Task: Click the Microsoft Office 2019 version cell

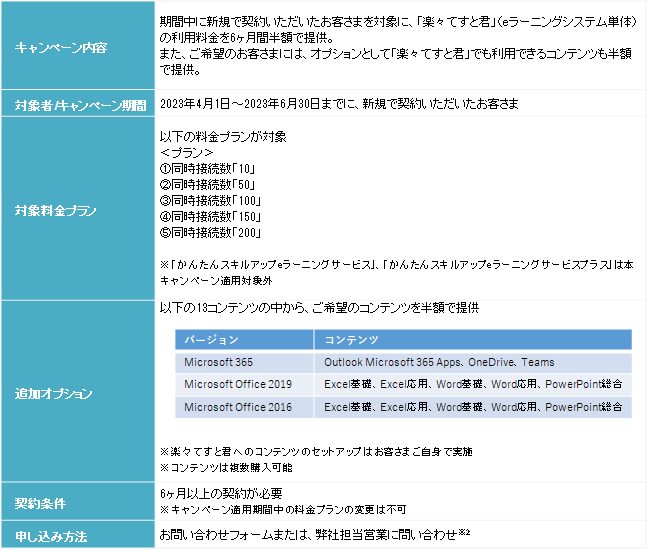Action: [244, 385]
